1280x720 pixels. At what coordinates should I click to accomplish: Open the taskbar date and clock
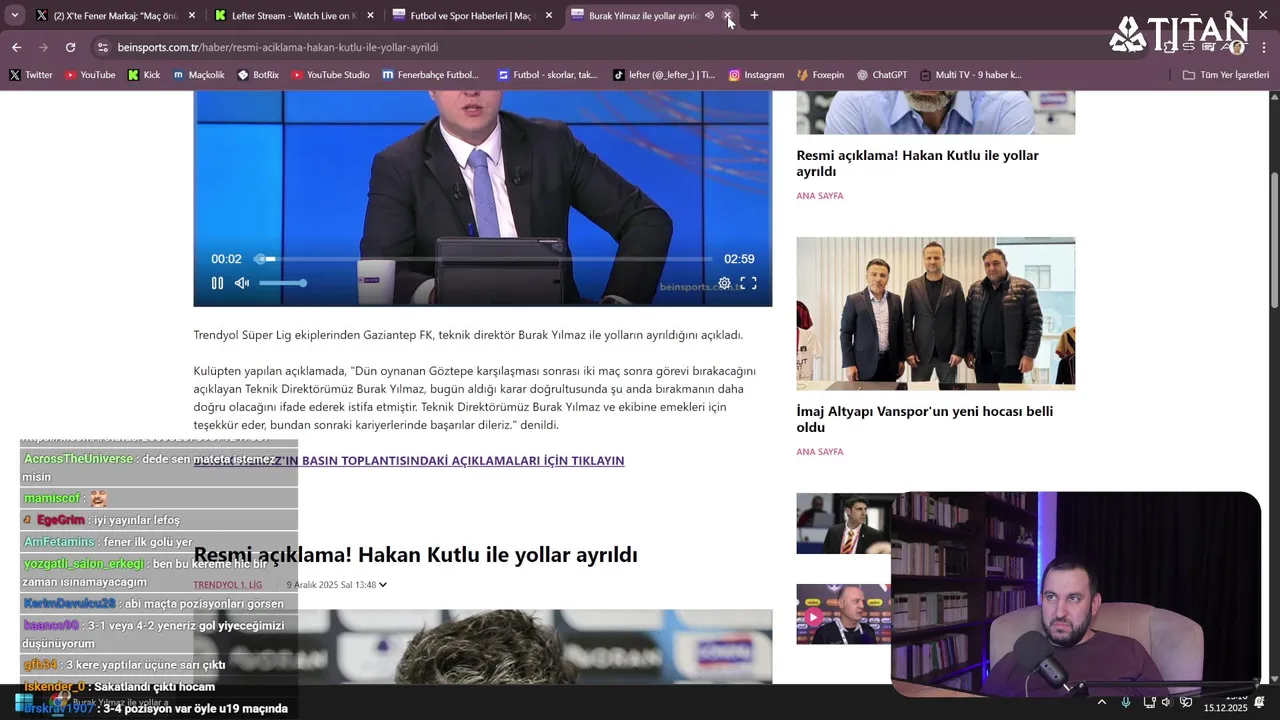1225,703
